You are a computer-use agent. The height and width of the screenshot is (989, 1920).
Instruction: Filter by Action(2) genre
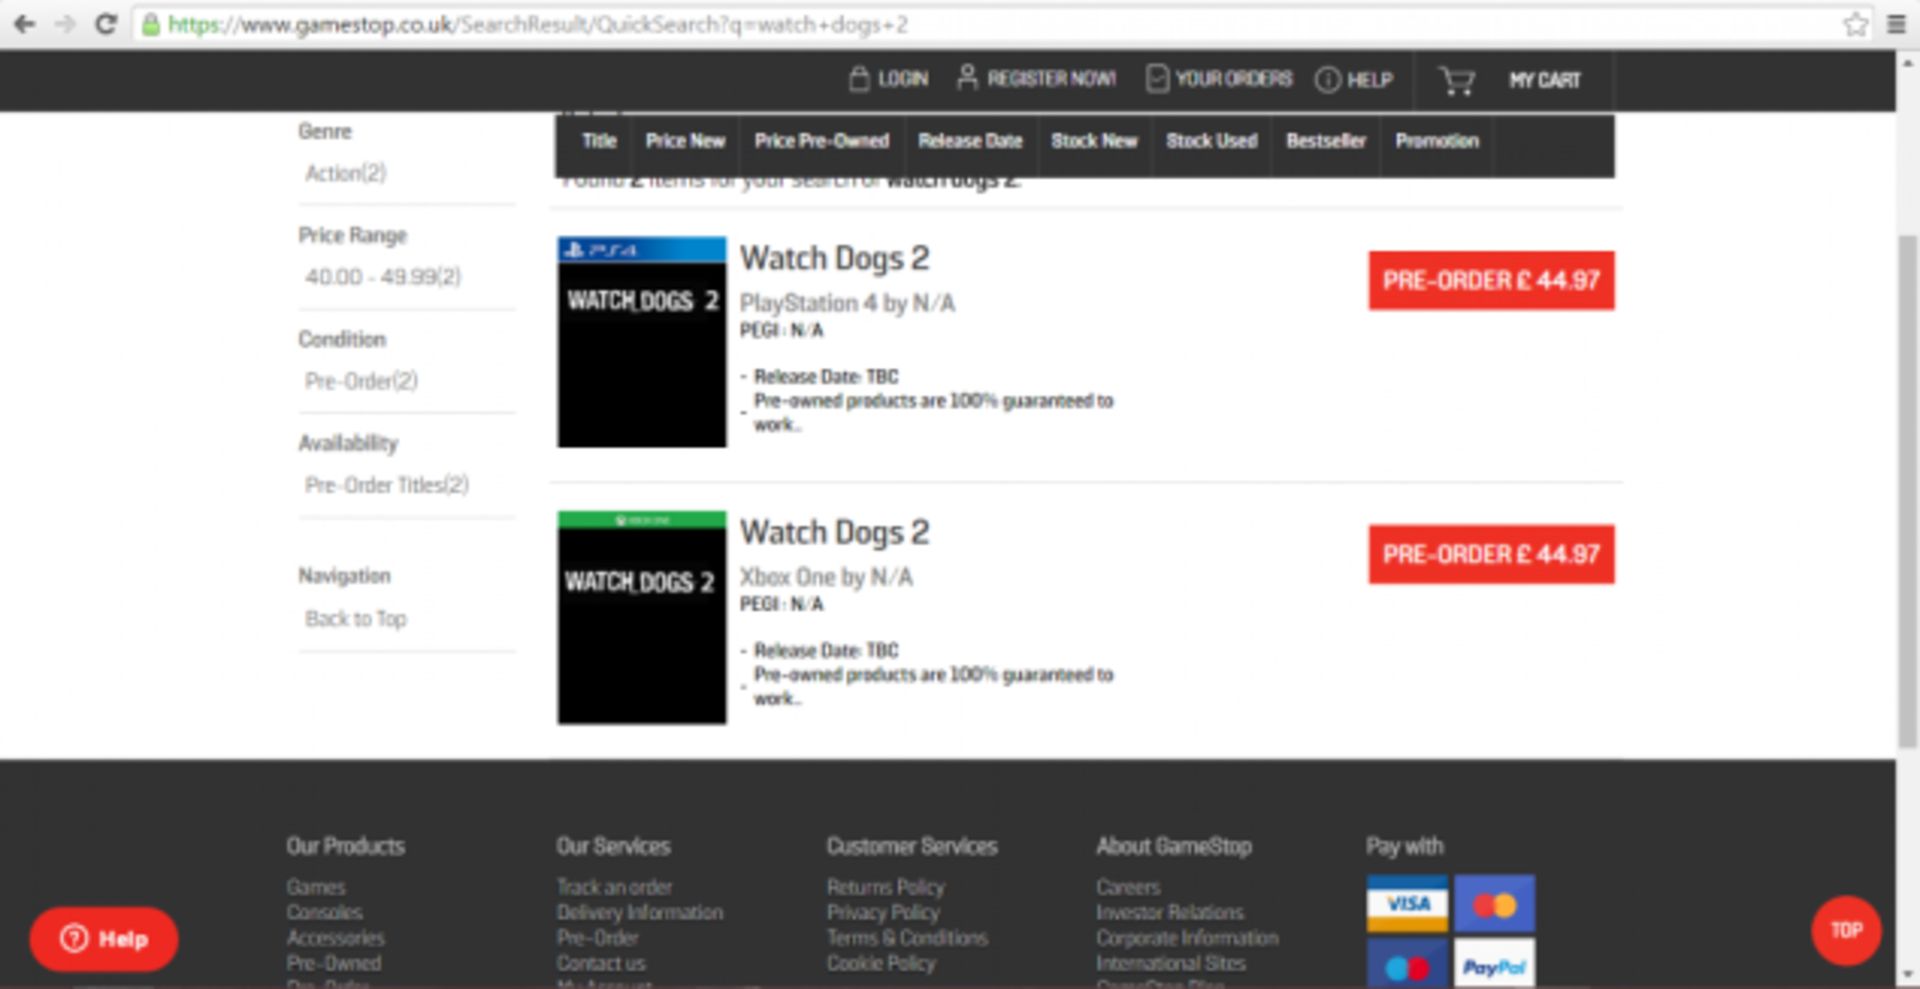pyautogui.click(x=345, y=173)
